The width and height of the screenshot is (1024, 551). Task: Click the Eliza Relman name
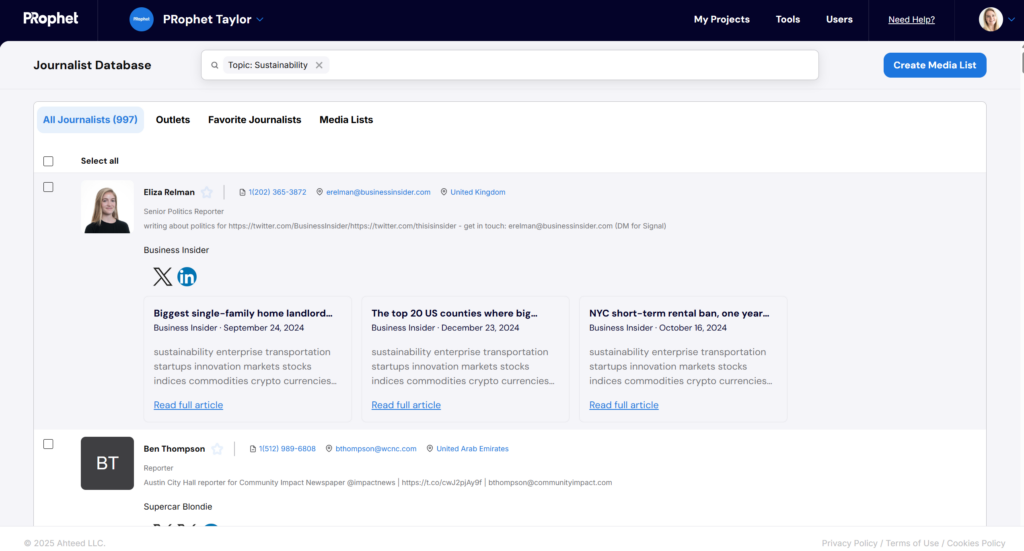pos(169,192)
